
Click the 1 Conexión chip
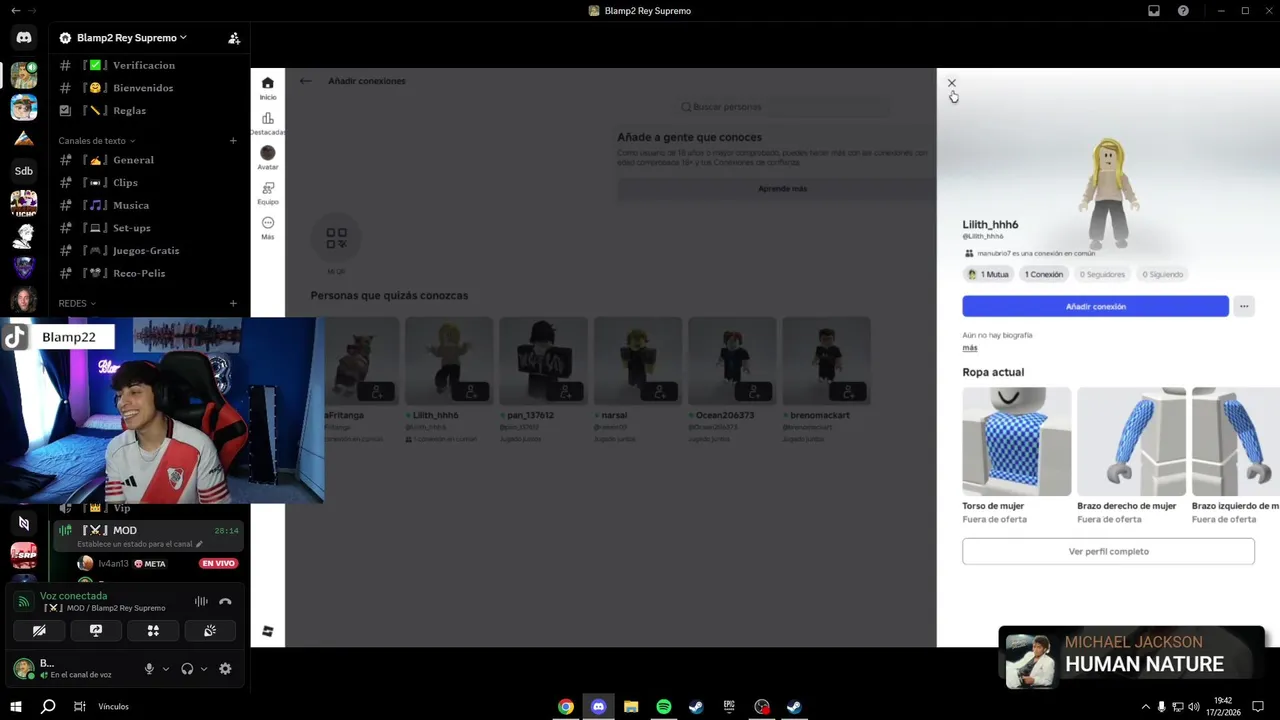[x=1043, y=274]
